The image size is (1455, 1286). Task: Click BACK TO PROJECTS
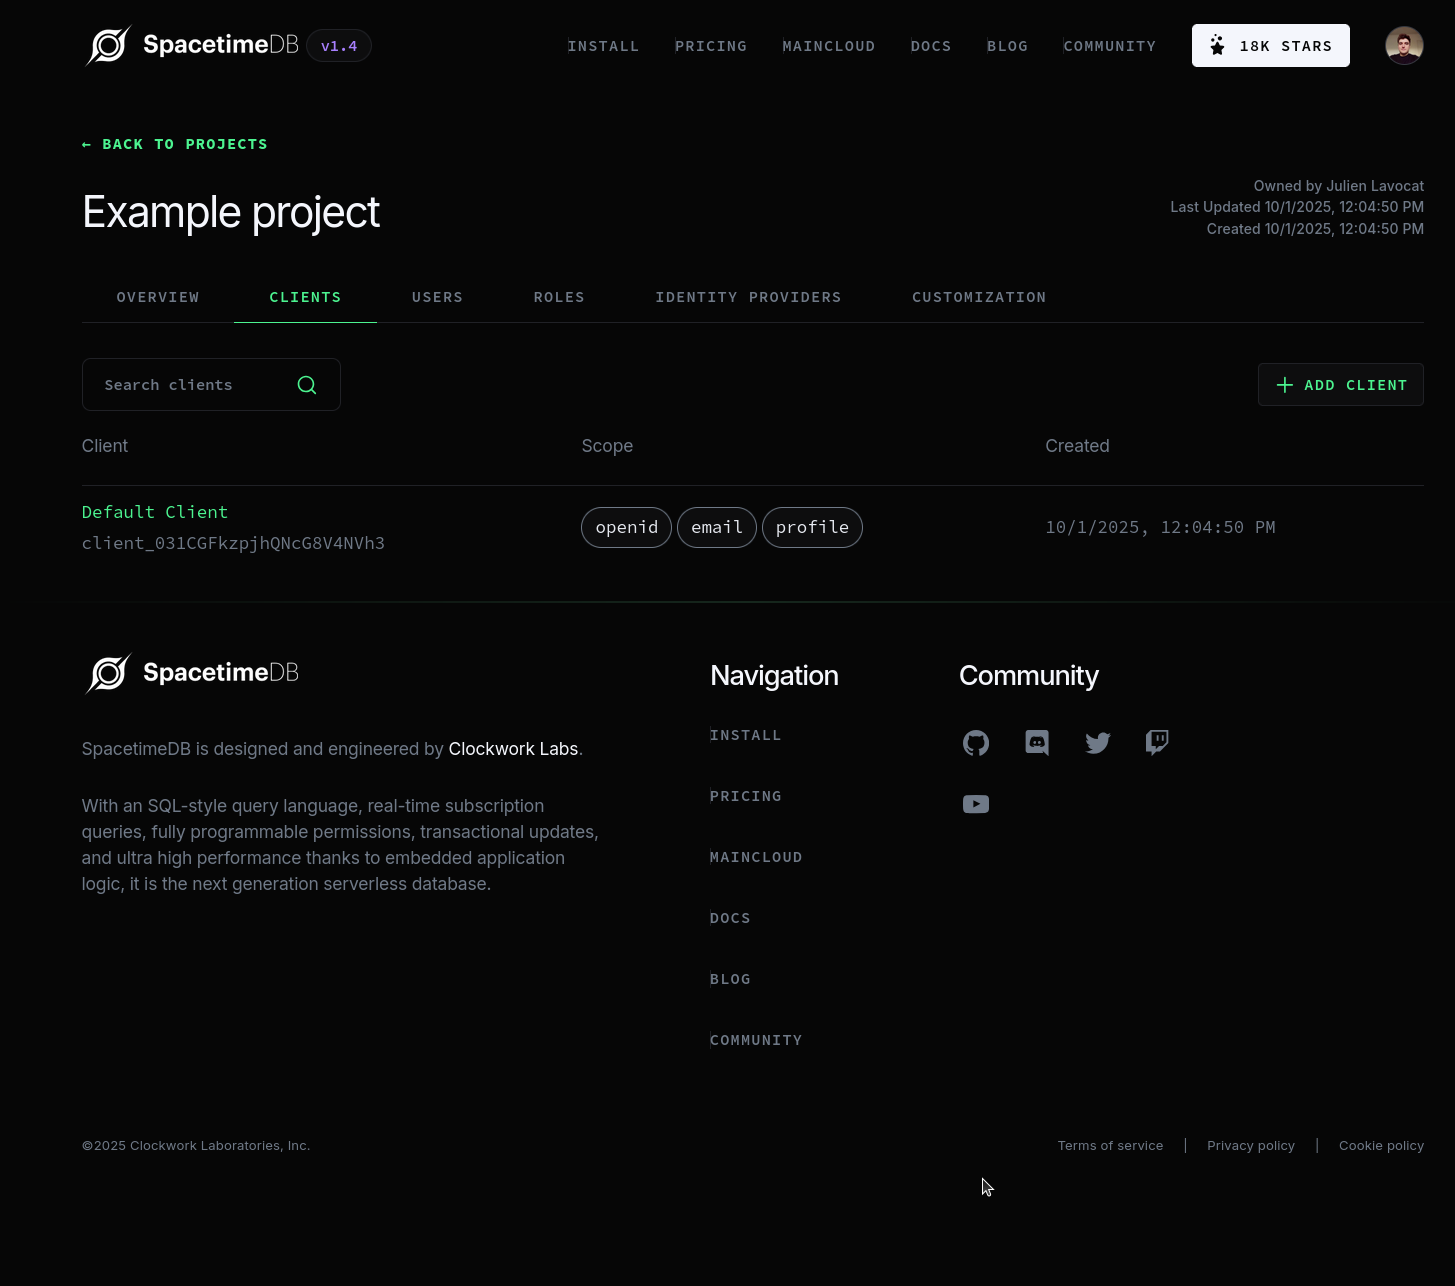[174, 144]
